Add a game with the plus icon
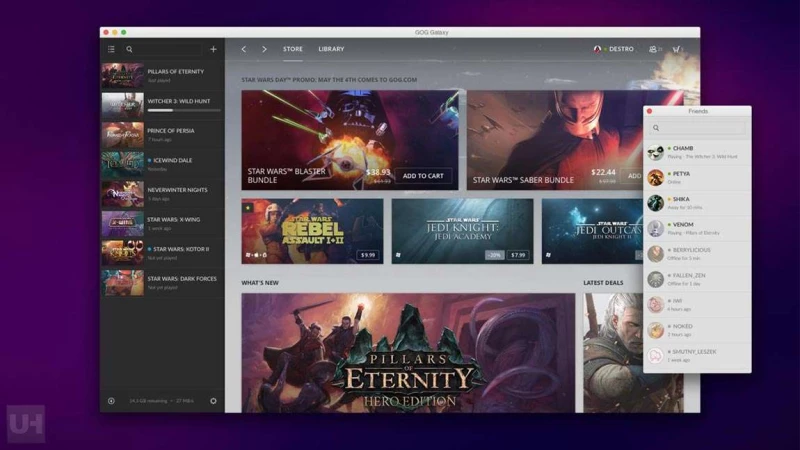The image size is (800, 450). coord(213,49)
